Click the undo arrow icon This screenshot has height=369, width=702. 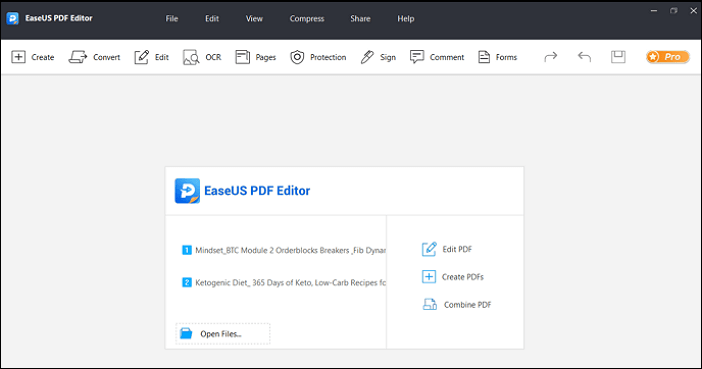tap(584, 57)
